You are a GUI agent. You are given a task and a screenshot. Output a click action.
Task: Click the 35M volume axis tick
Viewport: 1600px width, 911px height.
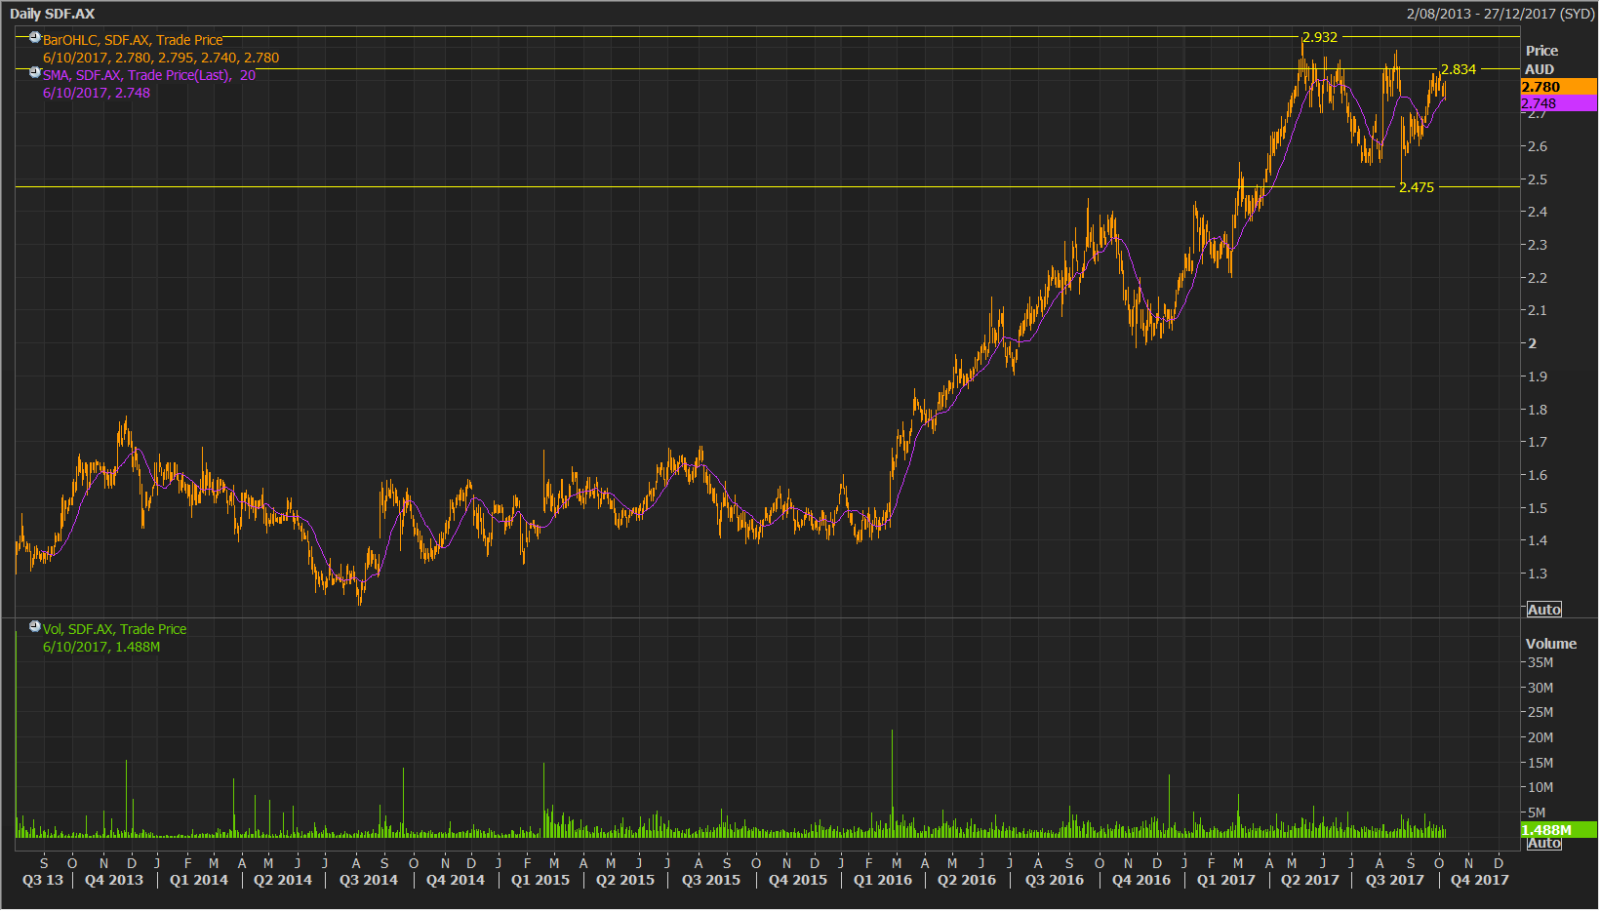click(1540, 663)
